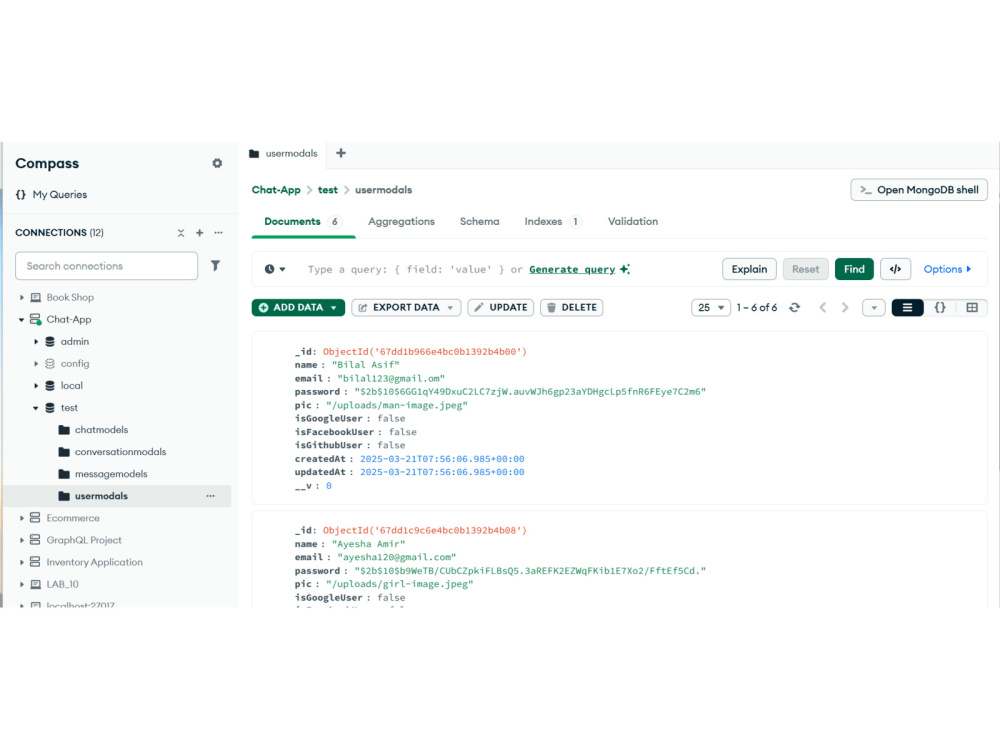Click the UPDATE button
Image resolution: width=1000 pixels, height=750 pixels.
[501, 307]
